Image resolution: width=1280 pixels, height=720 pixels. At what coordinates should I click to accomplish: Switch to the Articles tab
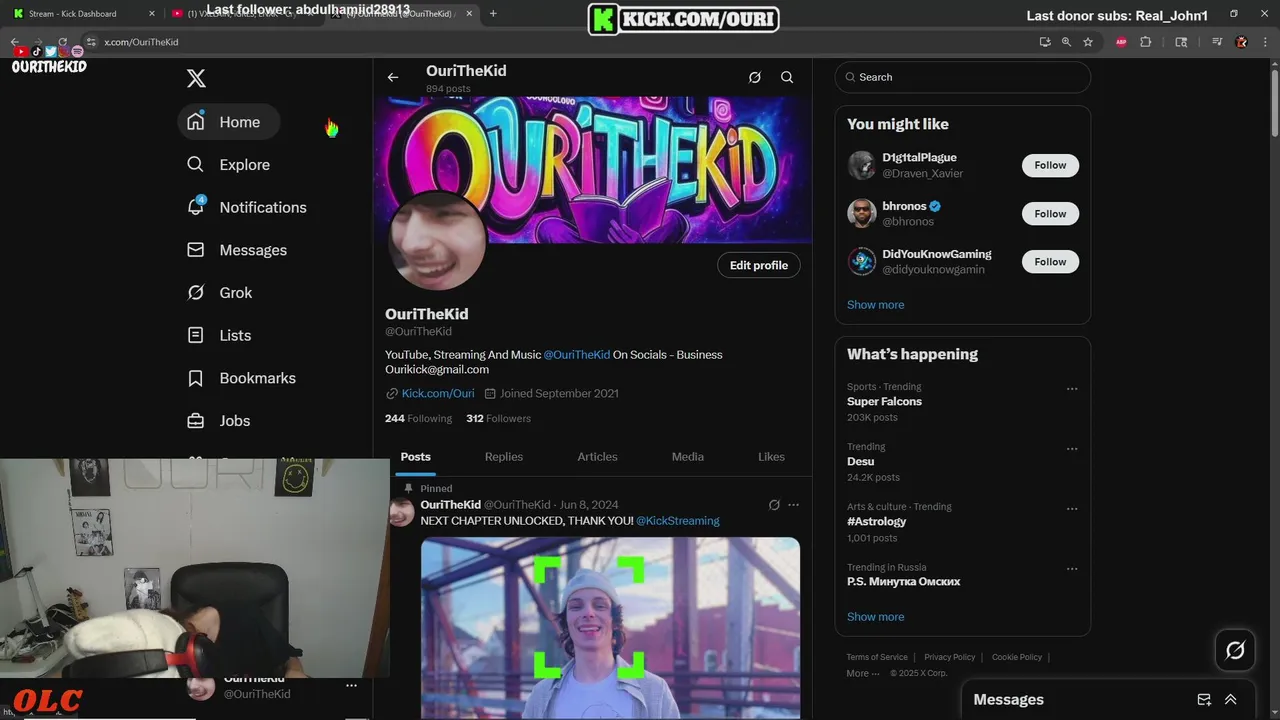(597, 457)
